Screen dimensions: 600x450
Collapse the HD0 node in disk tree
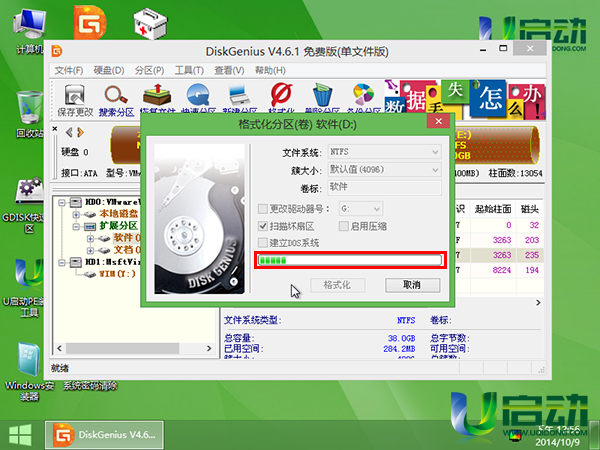62,202
